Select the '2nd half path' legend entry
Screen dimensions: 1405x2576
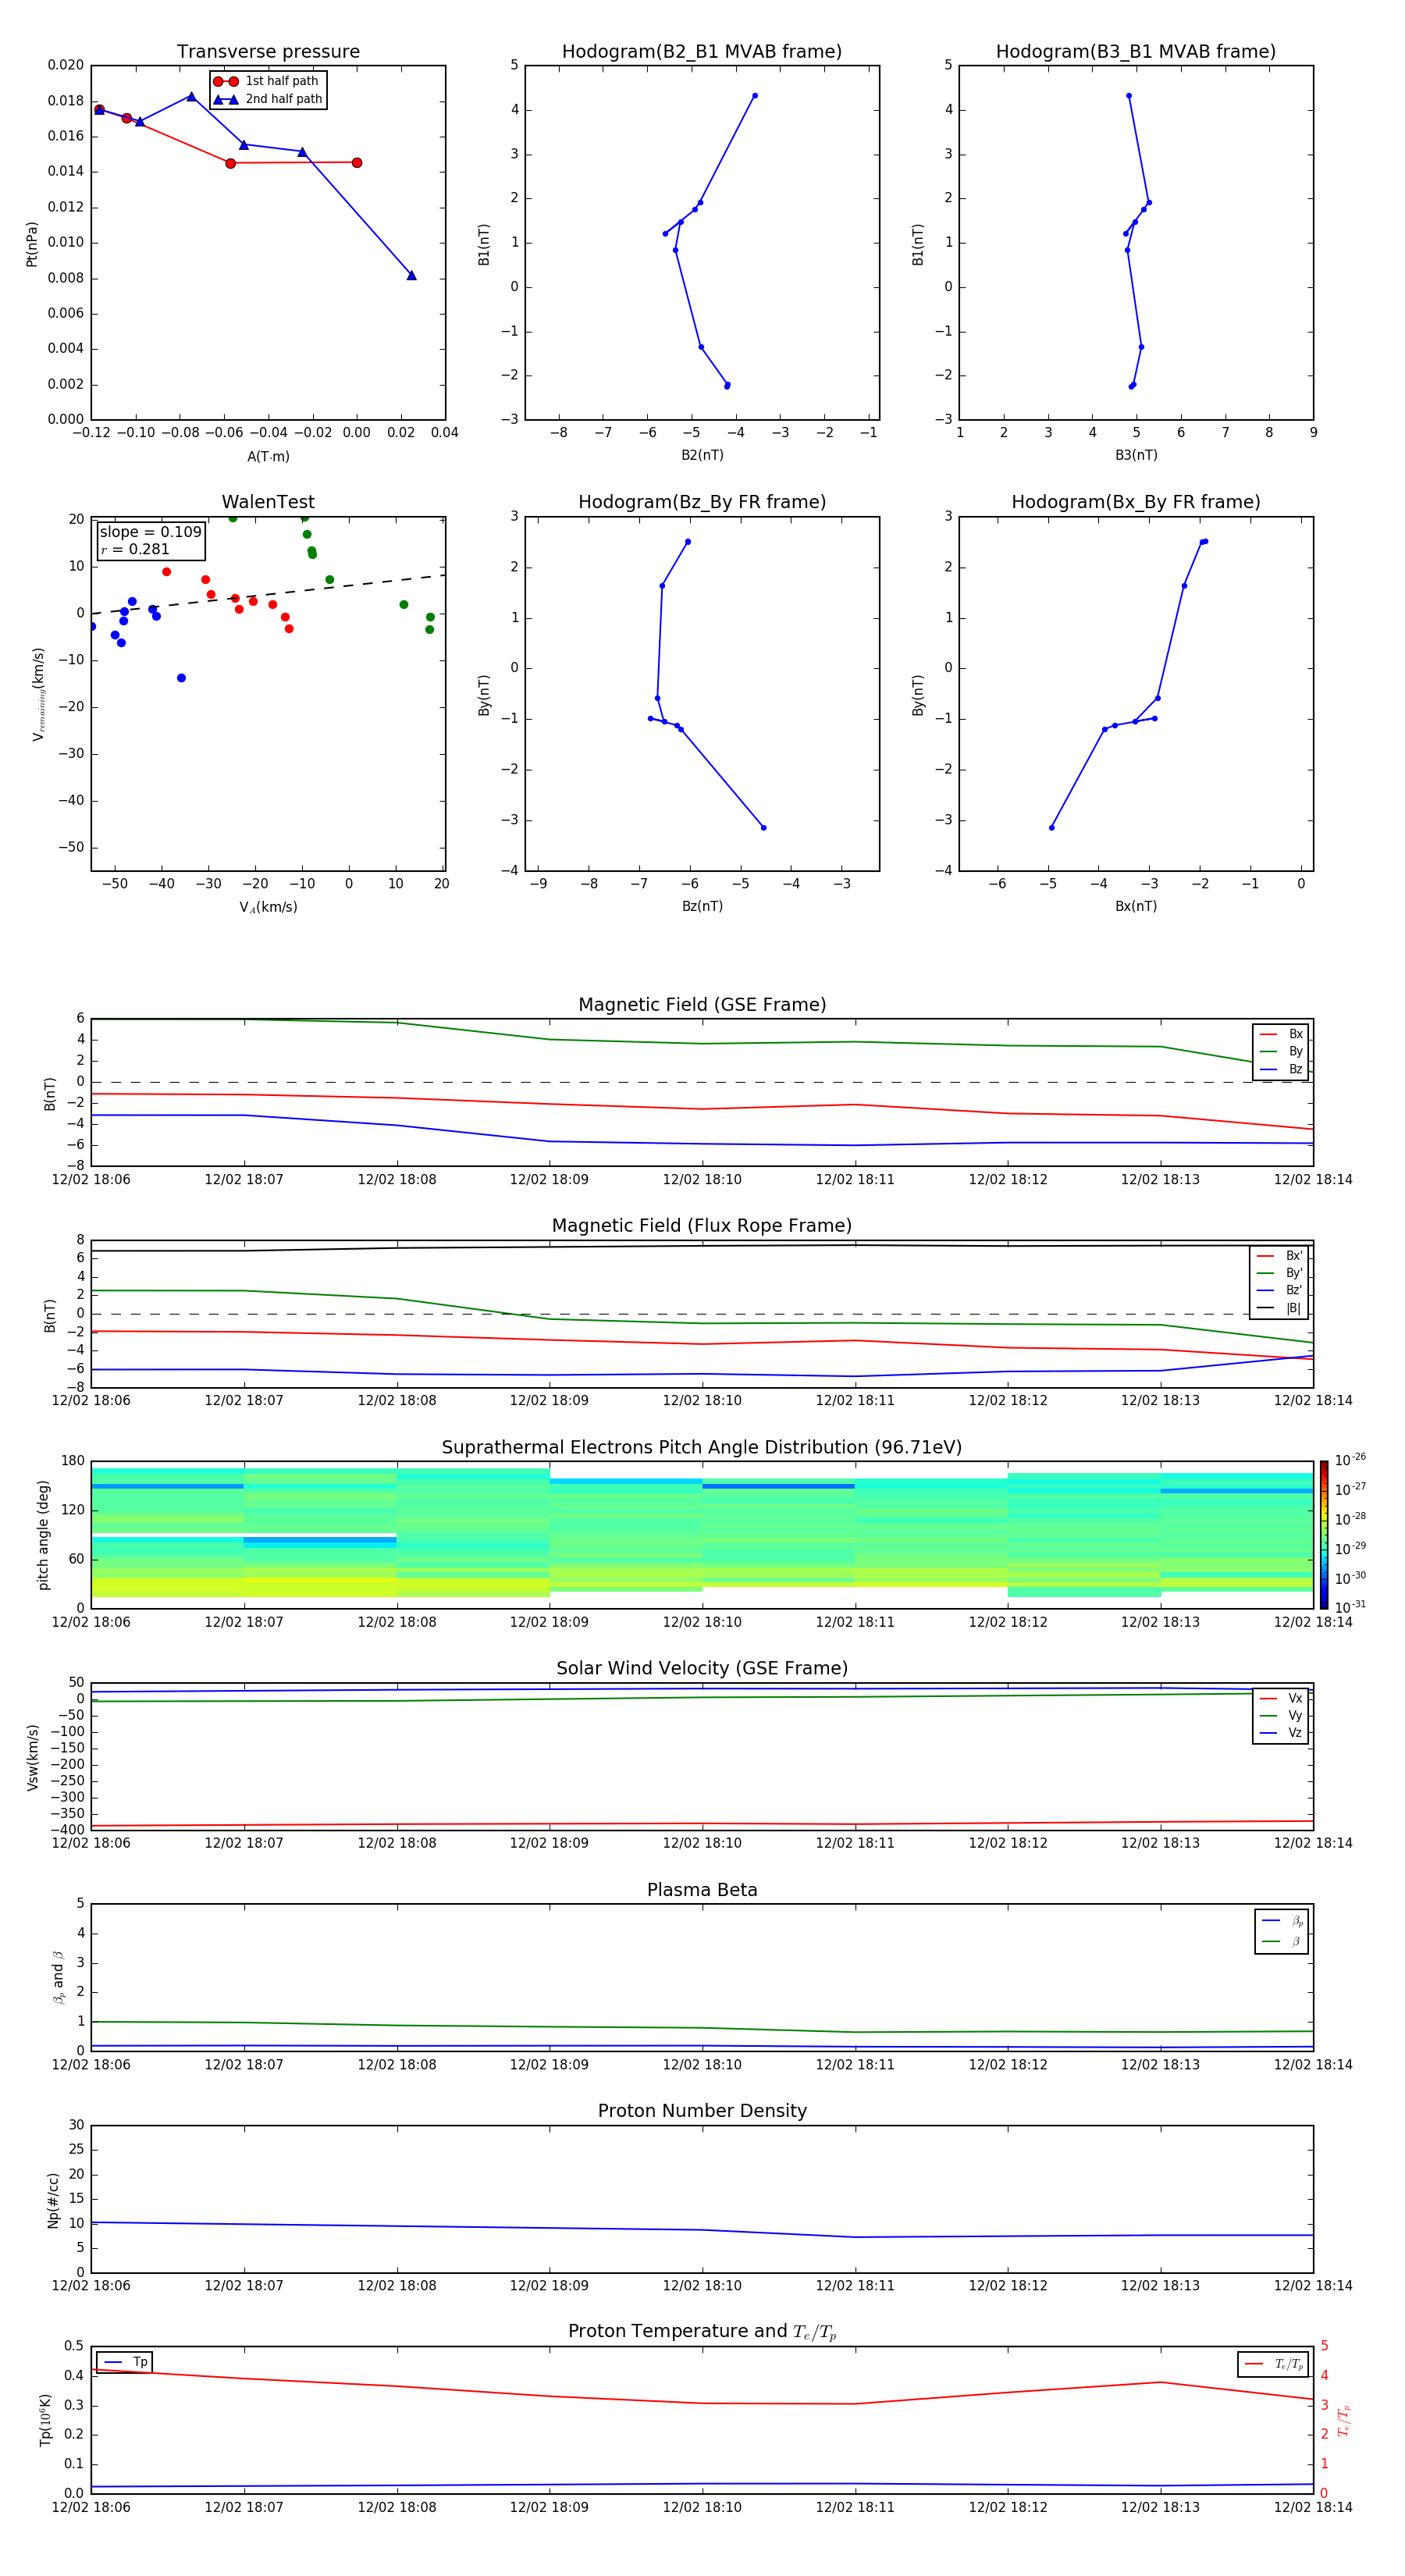pyautogui.click(x=268, y=99)
